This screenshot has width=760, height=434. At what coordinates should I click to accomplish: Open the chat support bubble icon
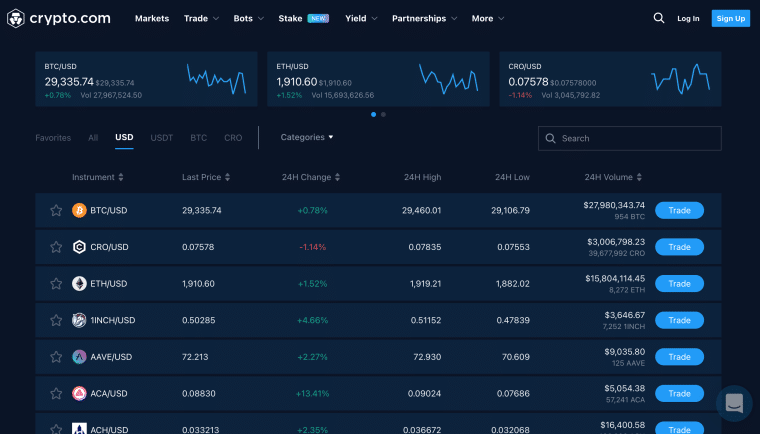(x=734, y=403)
